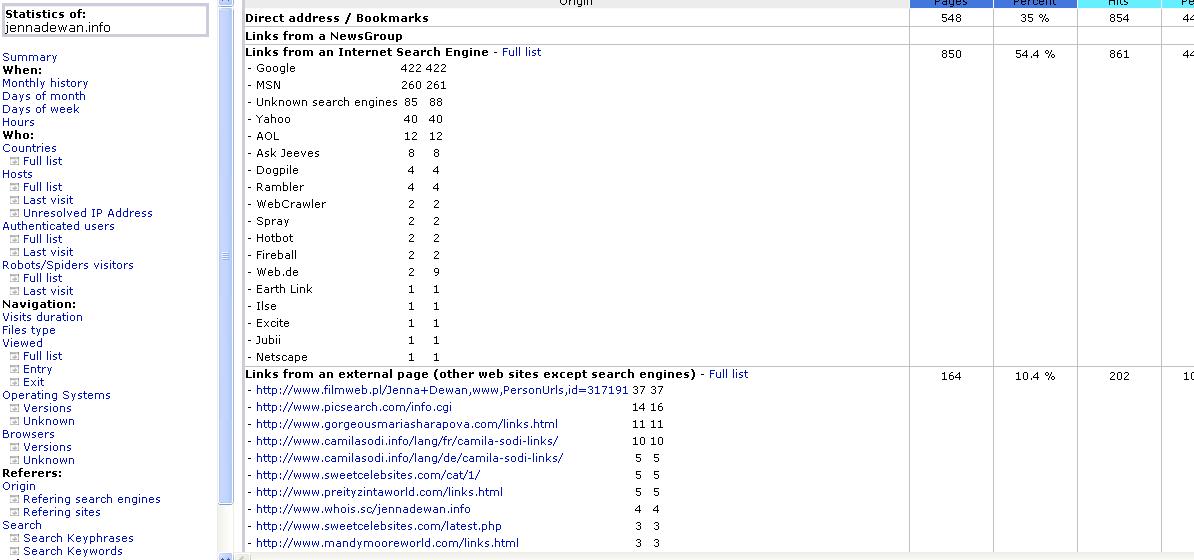Click the icon next to Operating Systems Versions
Image resolution: width=1194 pixels, height=560 pixels.
pos(15,408)
